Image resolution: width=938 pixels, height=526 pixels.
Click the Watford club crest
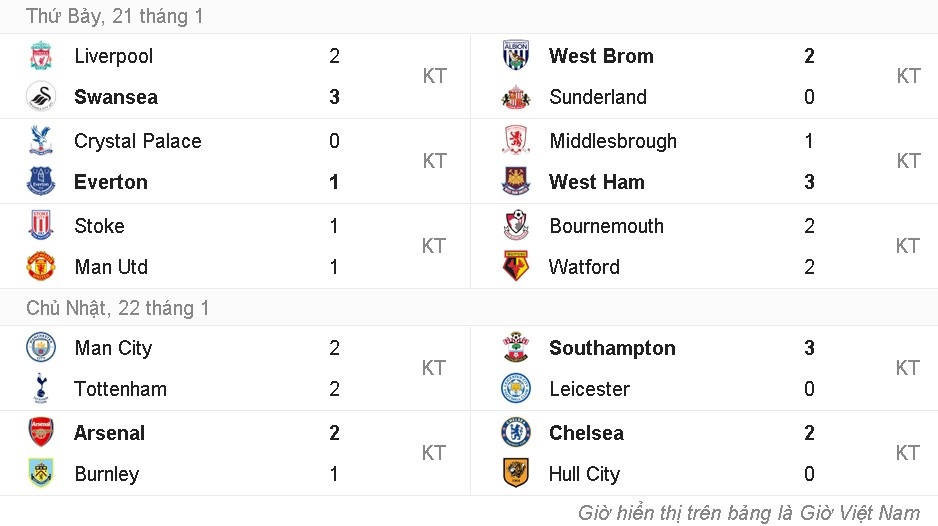515,267
